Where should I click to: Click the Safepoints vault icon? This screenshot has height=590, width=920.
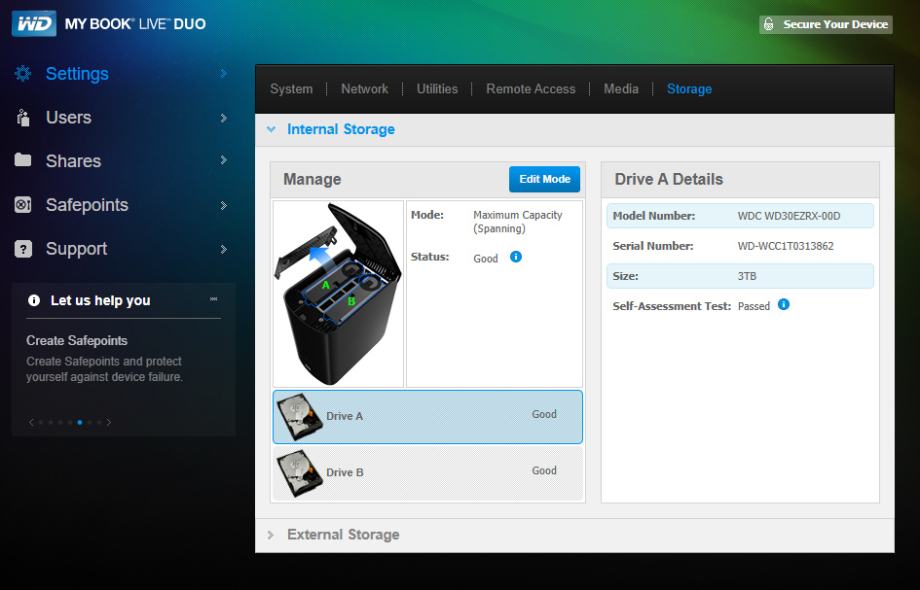click(x=23, y=205)
